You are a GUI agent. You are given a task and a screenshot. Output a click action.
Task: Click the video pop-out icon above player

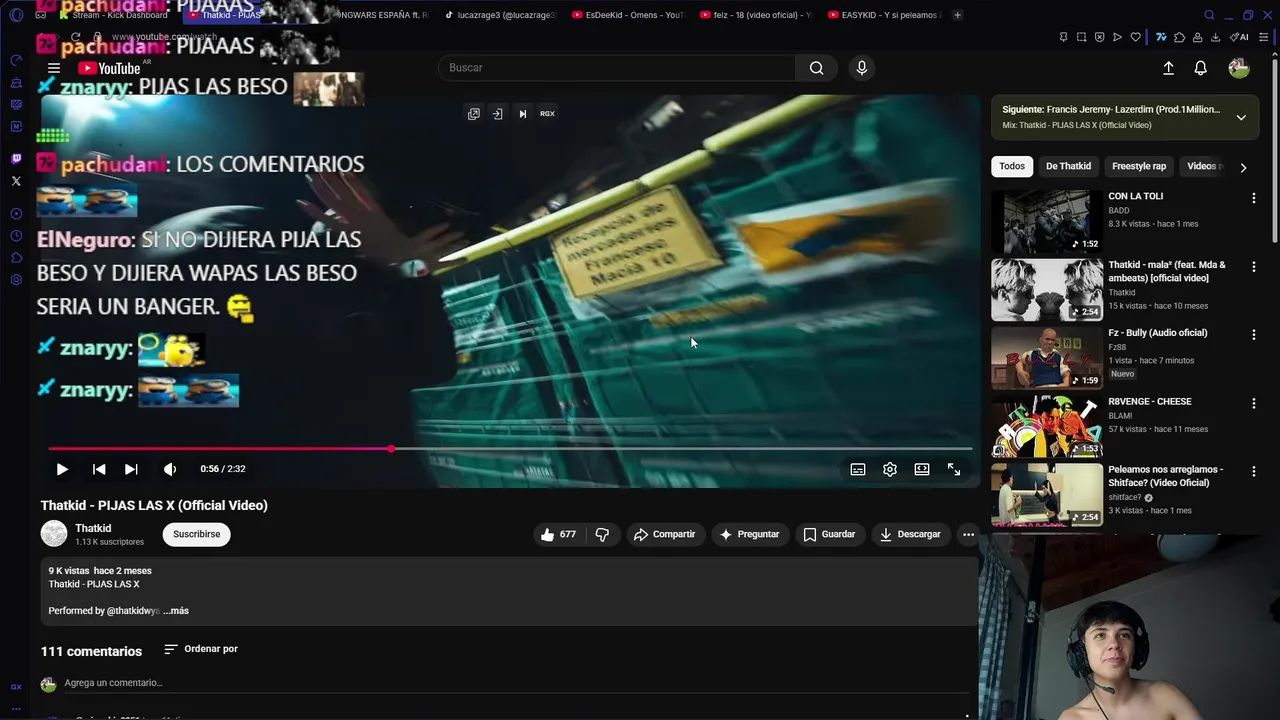coord(474,114)
